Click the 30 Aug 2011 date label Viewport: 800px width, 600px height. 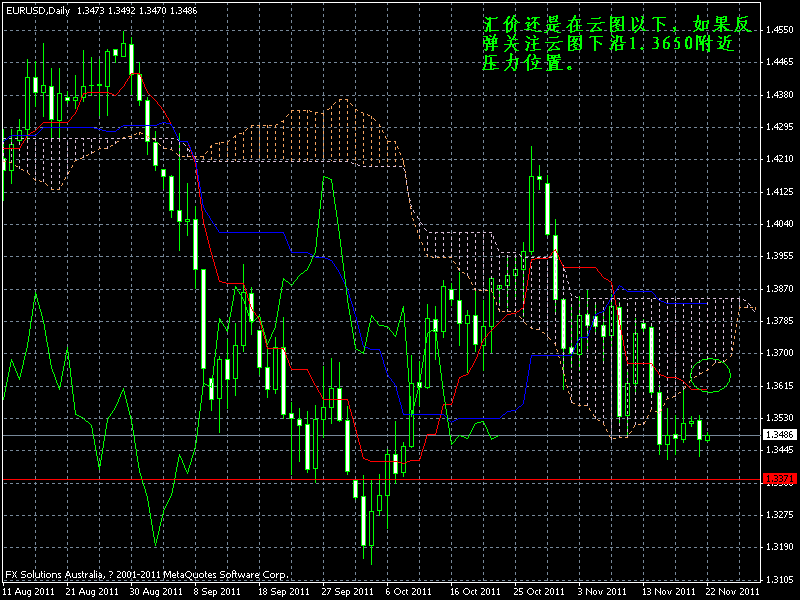[x=156, y=592]
